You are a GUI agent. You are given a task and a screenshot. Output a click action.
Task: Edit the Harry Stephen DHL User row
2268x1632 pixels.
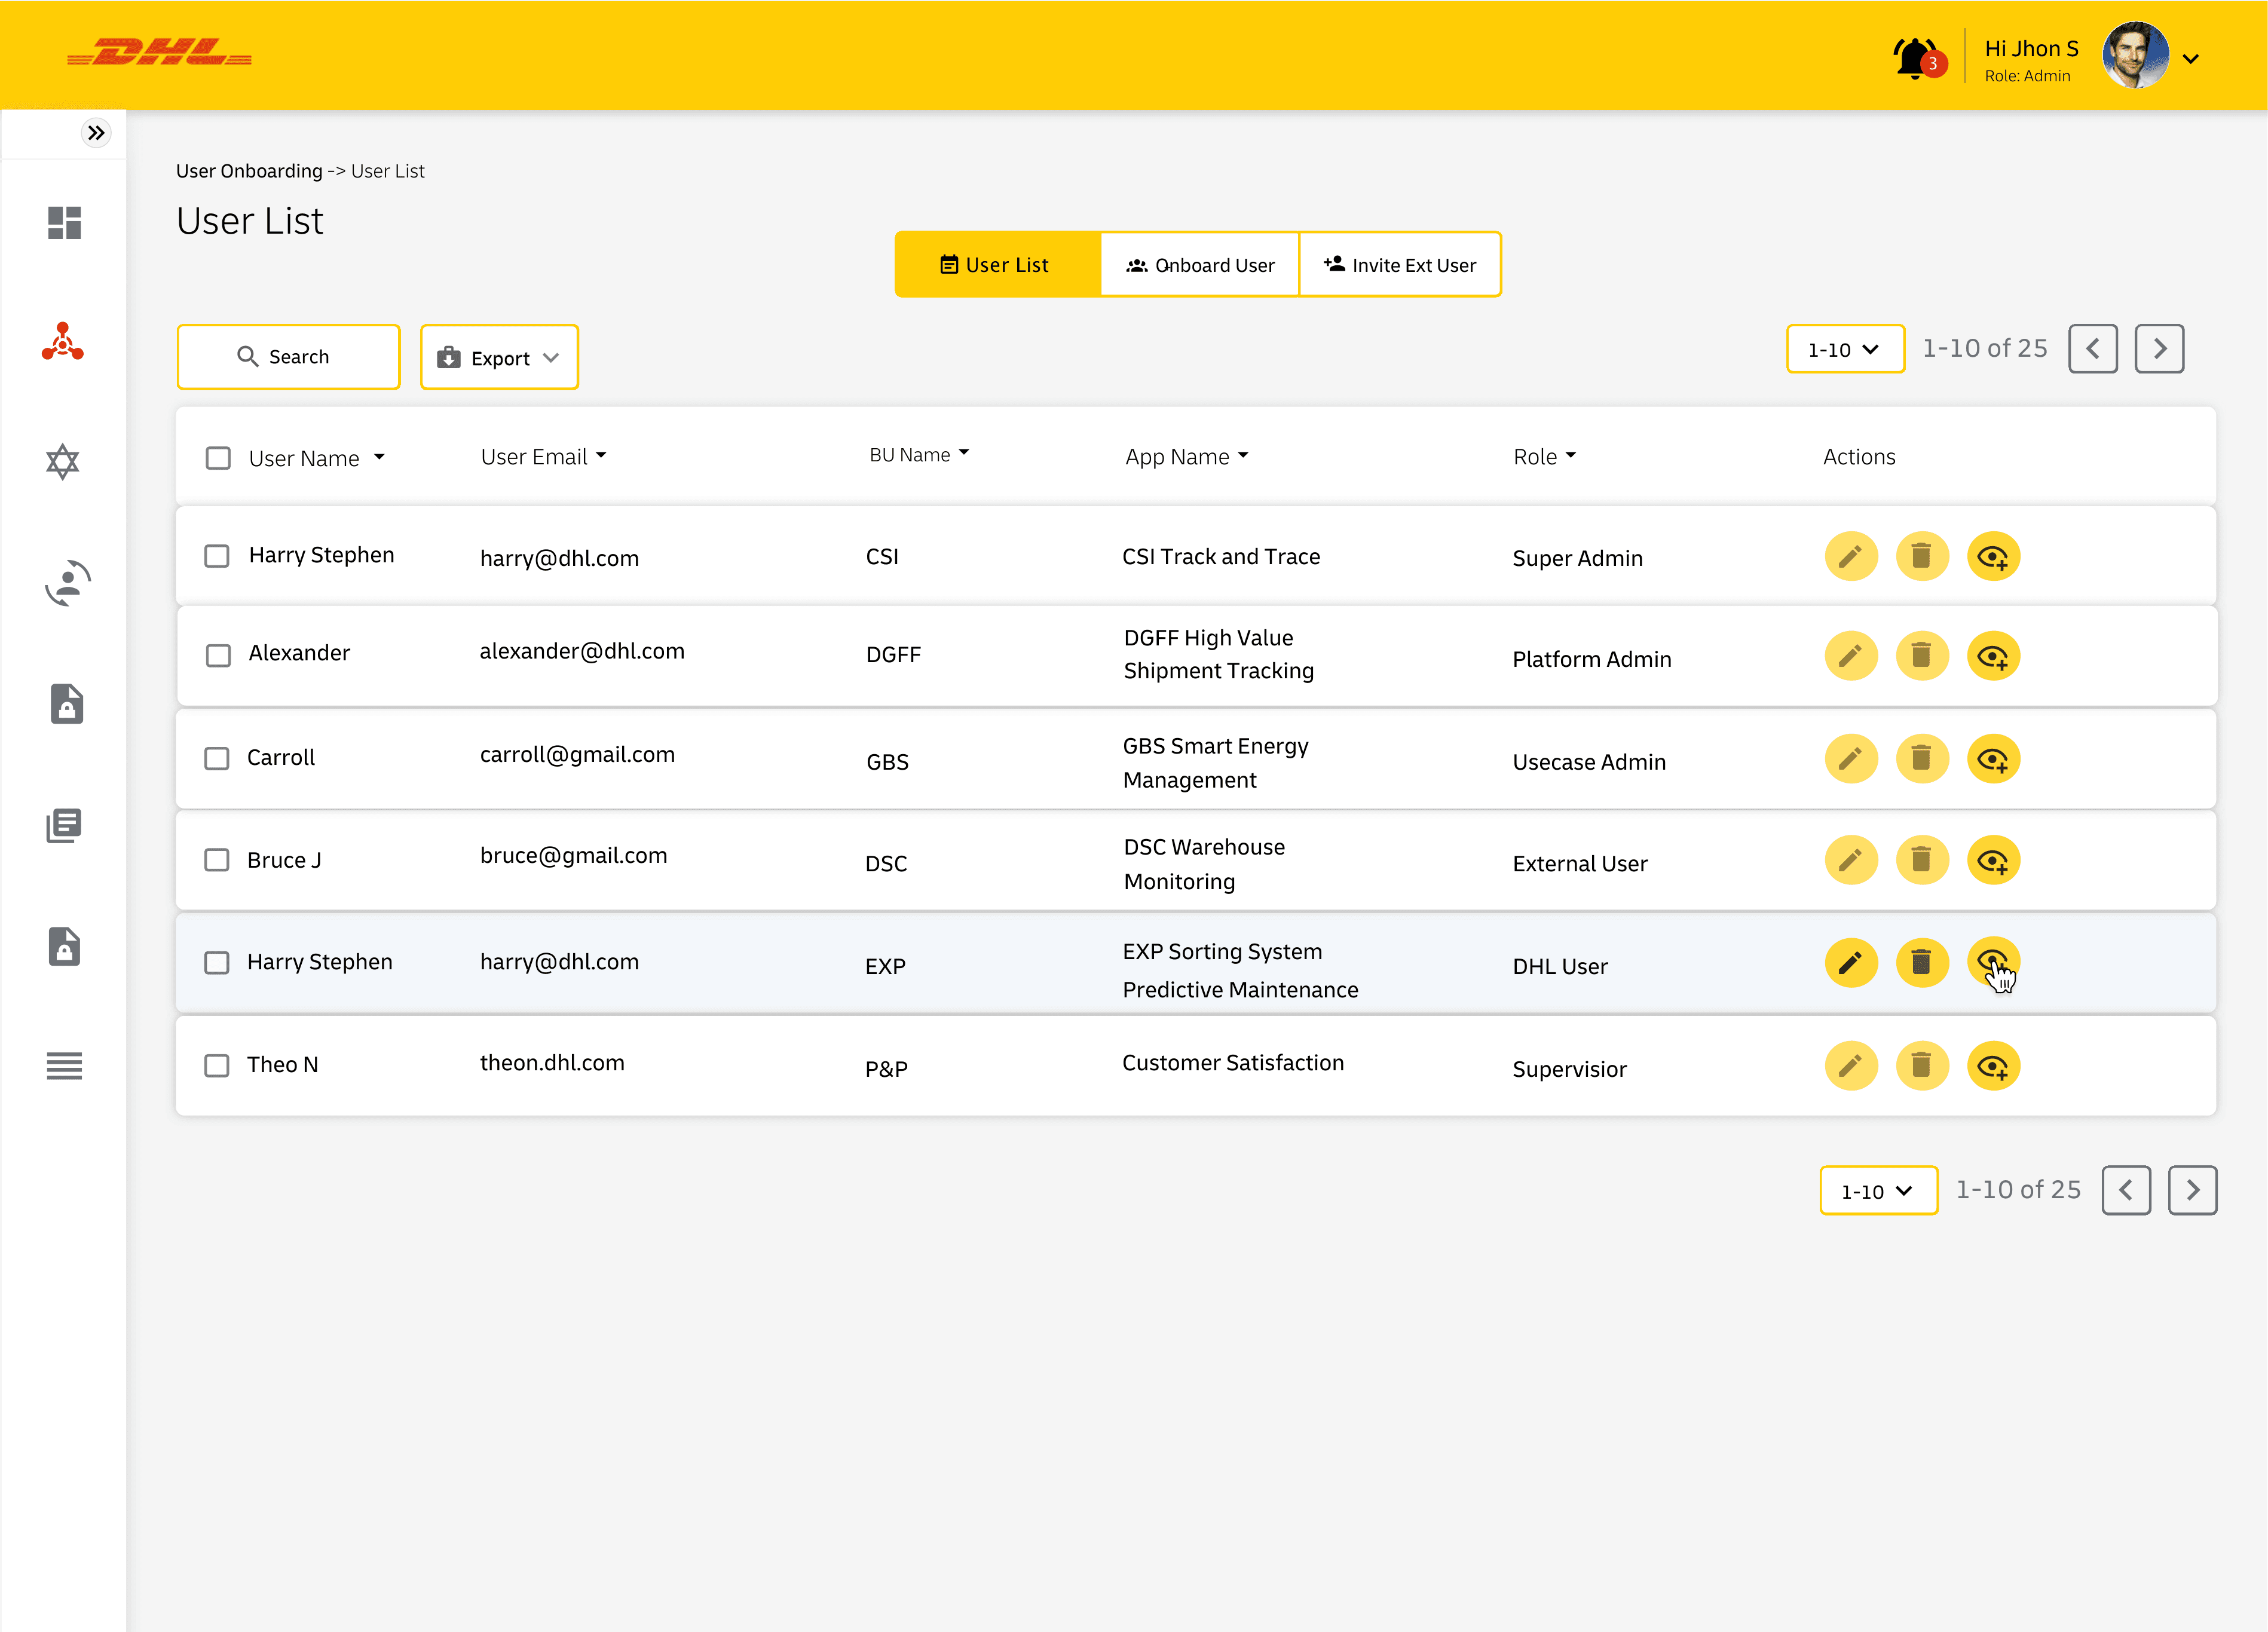[1851, 963]
